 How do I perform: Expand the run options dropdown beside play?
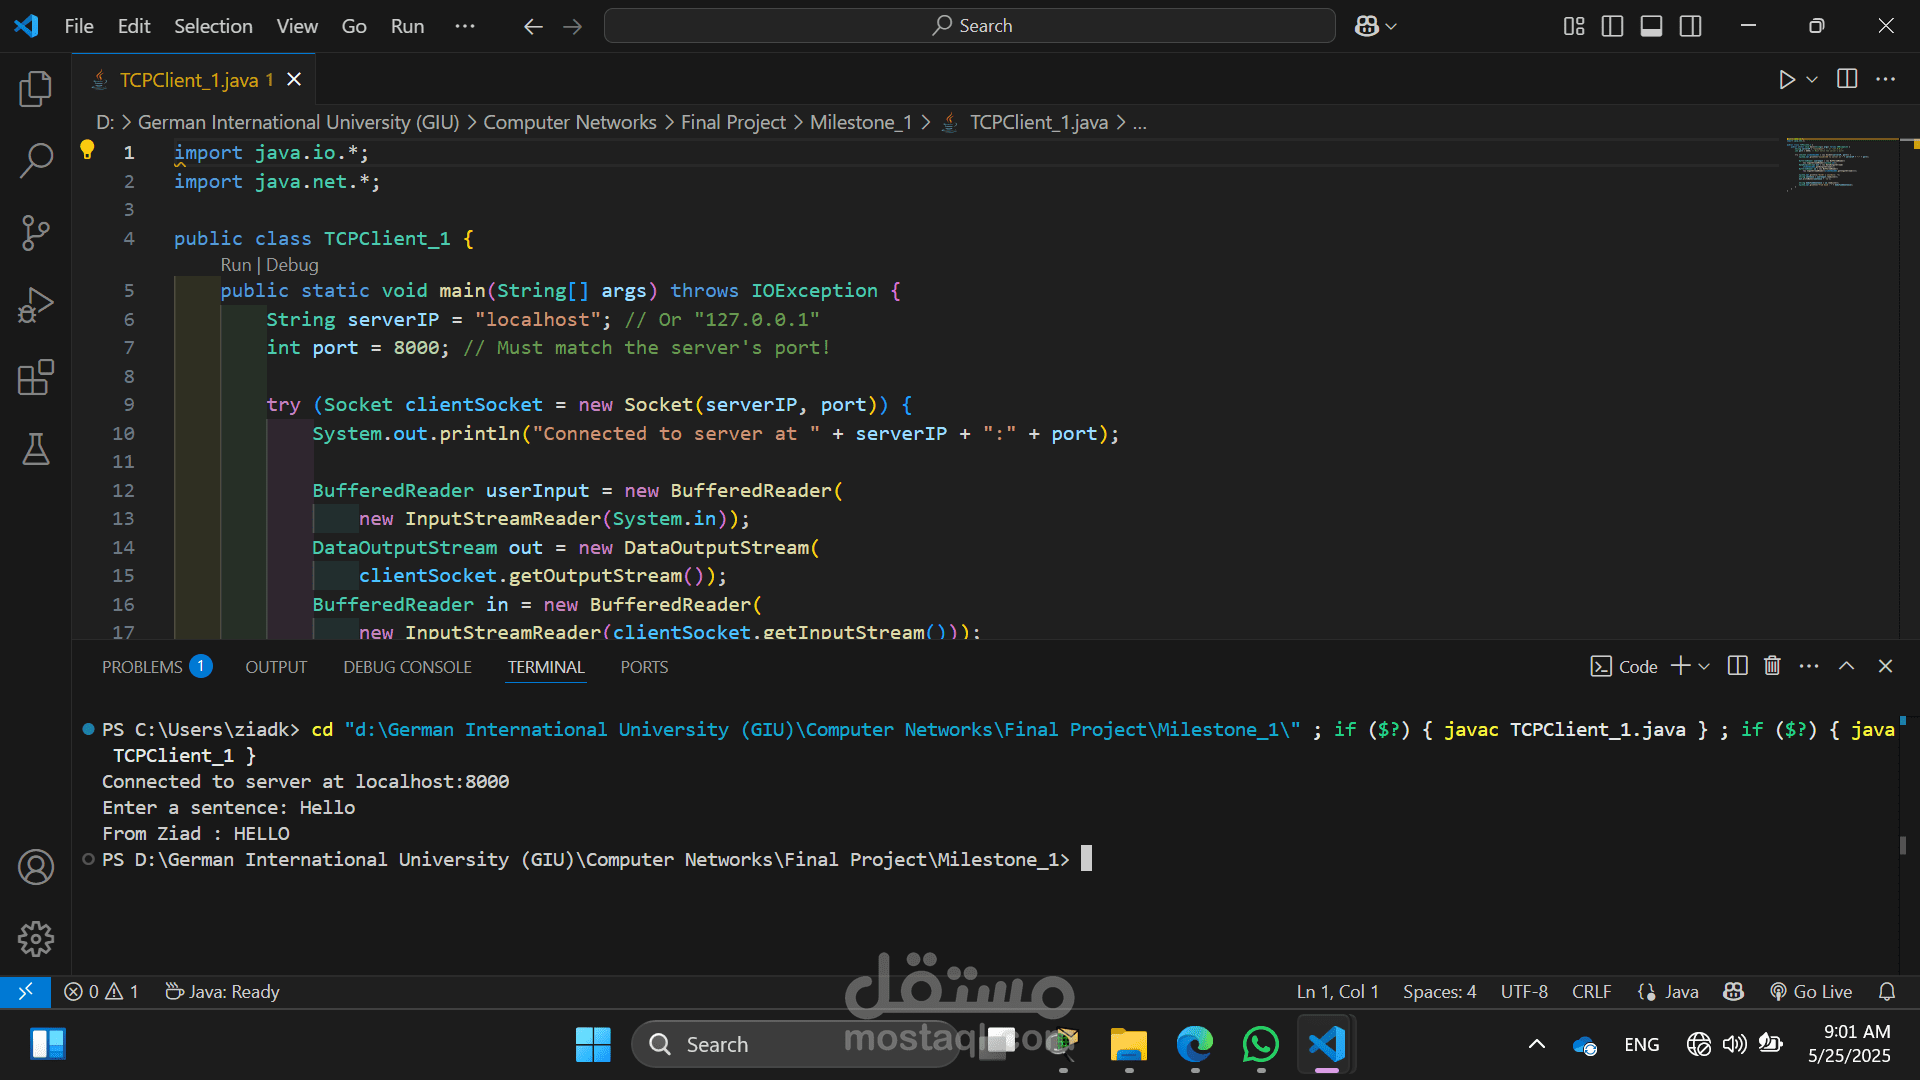[x=1812, y=79]
